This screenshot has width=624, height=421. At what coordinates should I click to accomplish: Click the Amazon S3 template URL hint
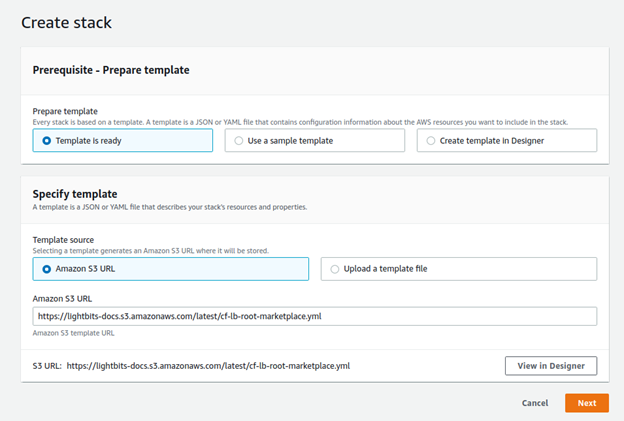73,333
